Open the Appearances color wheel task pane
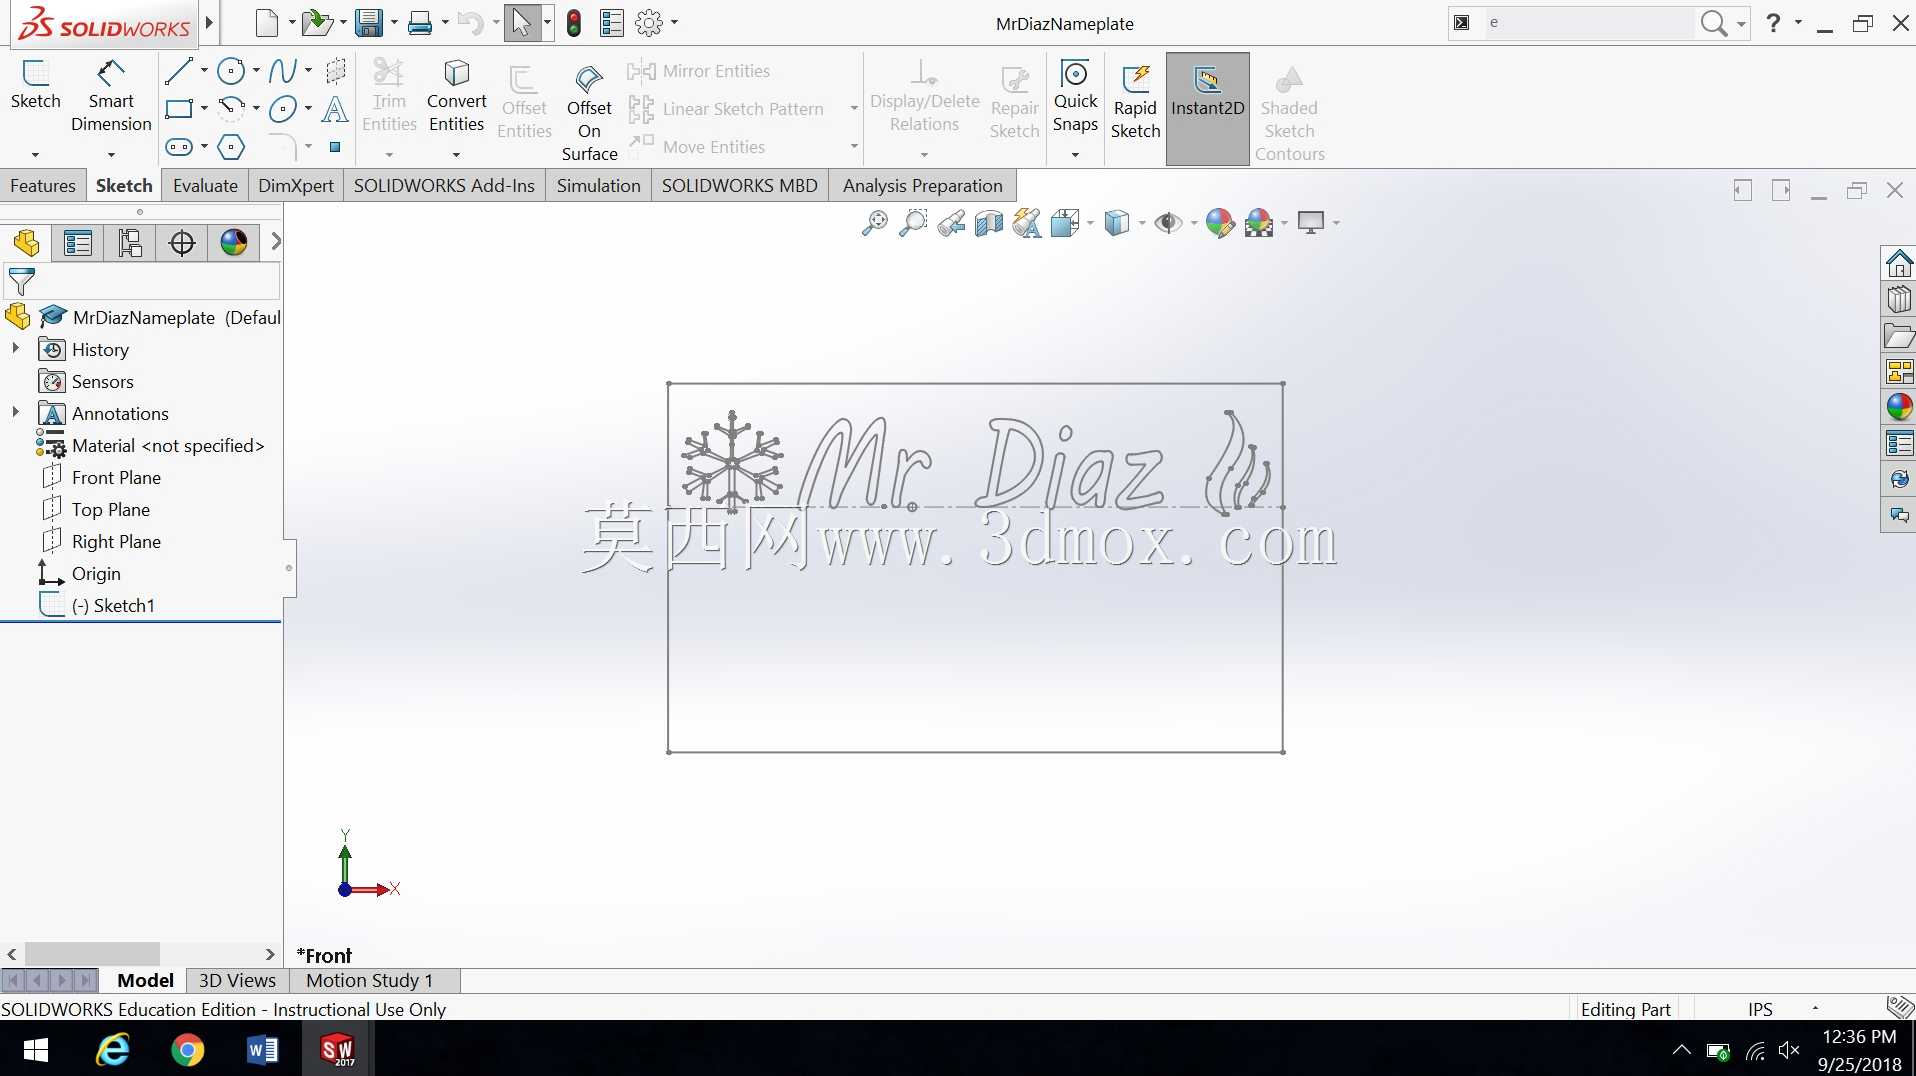The image size is (1916, 1076). pyautogui.click(x=1898, y=407)
